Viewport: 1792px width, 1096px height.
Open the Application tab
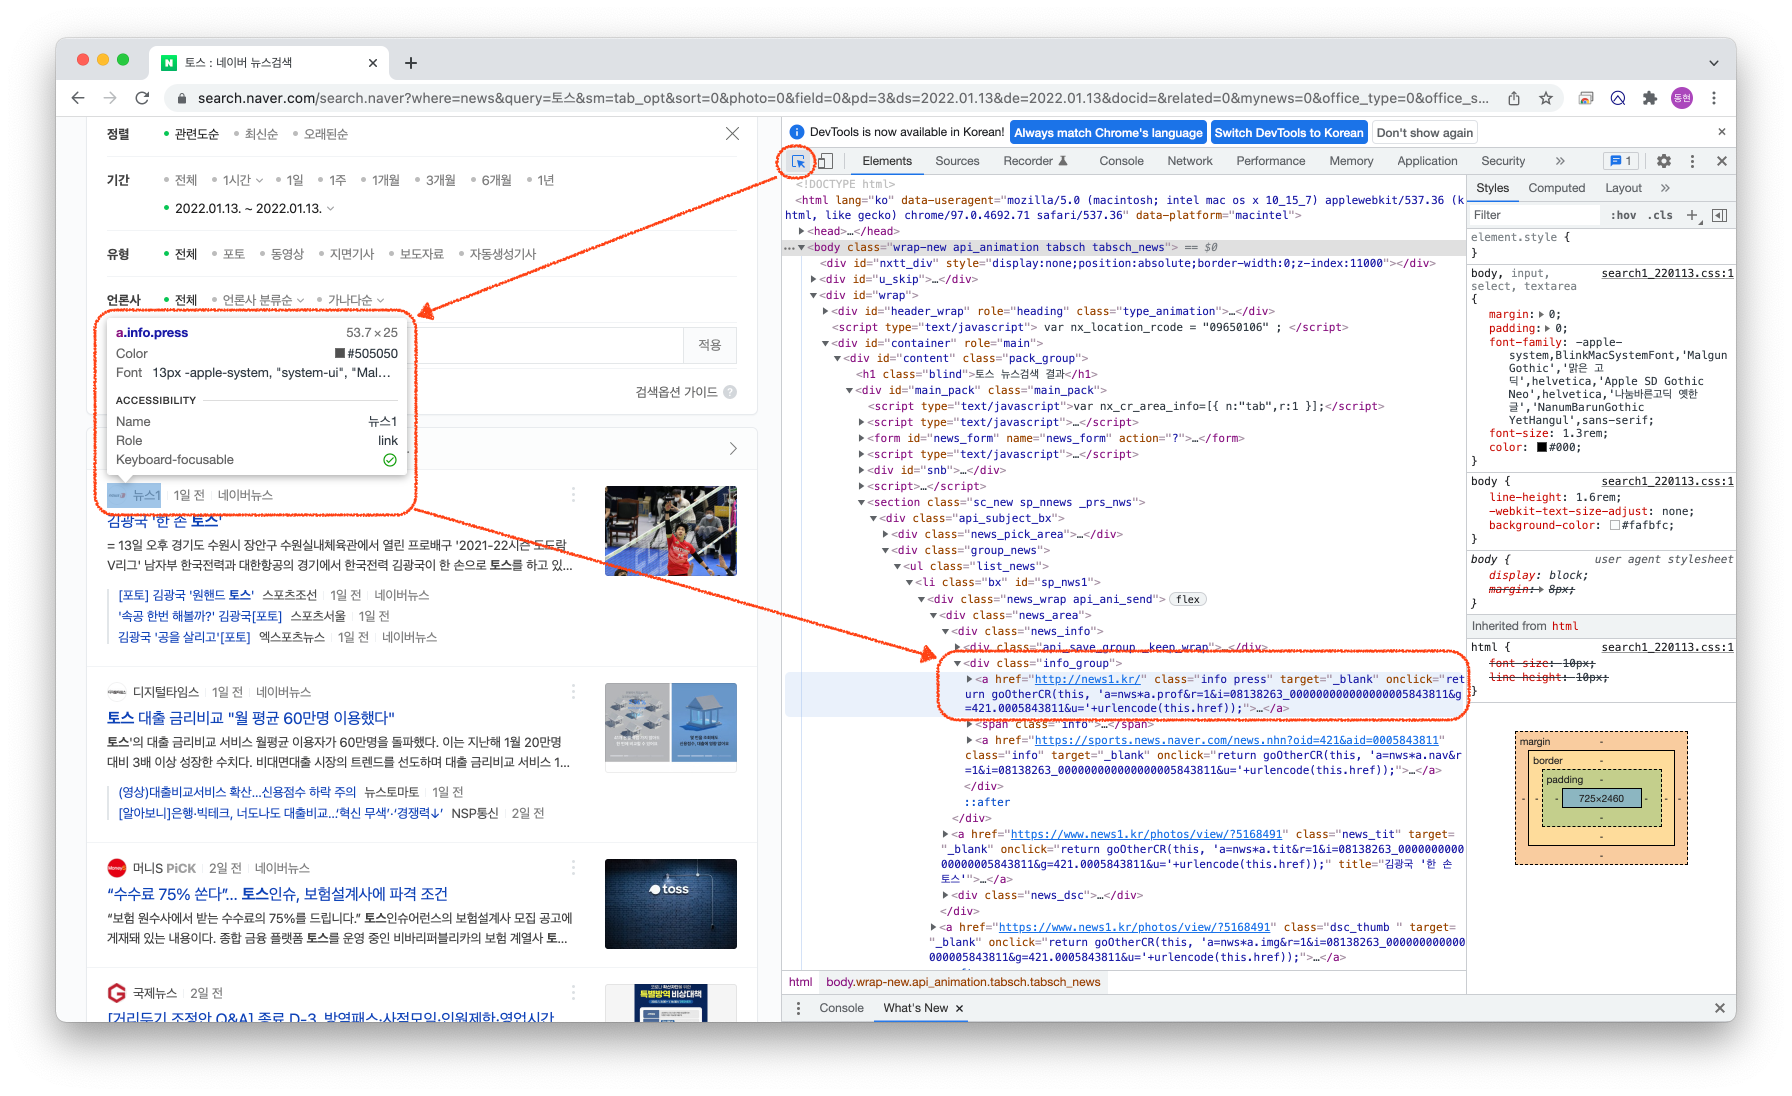click(x=1427, y=161)
